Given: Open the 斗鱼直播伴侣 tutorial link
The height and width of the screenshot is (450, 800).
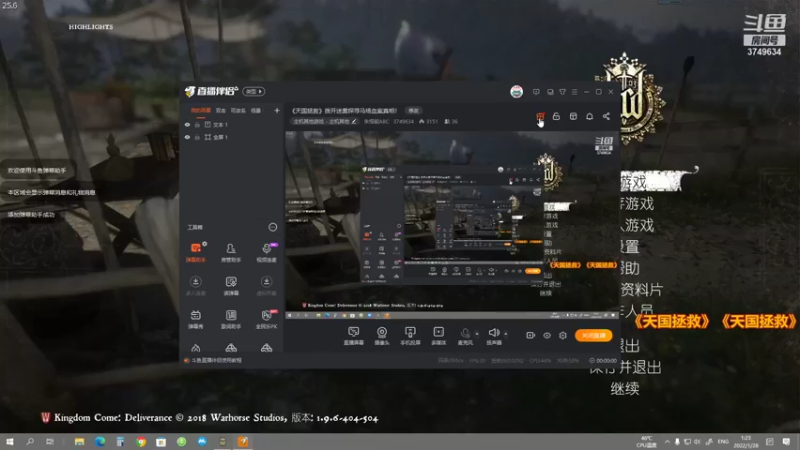Looking at the screenshot, I should pos(216,360).
